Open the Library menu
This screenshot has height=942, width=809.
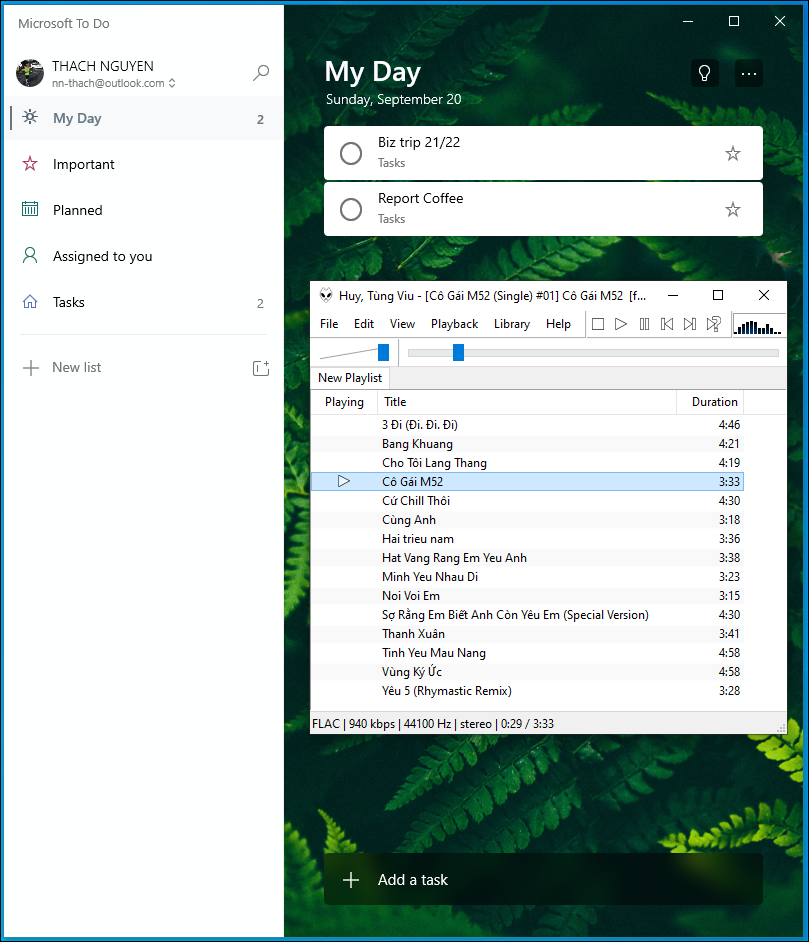(512, 324)
